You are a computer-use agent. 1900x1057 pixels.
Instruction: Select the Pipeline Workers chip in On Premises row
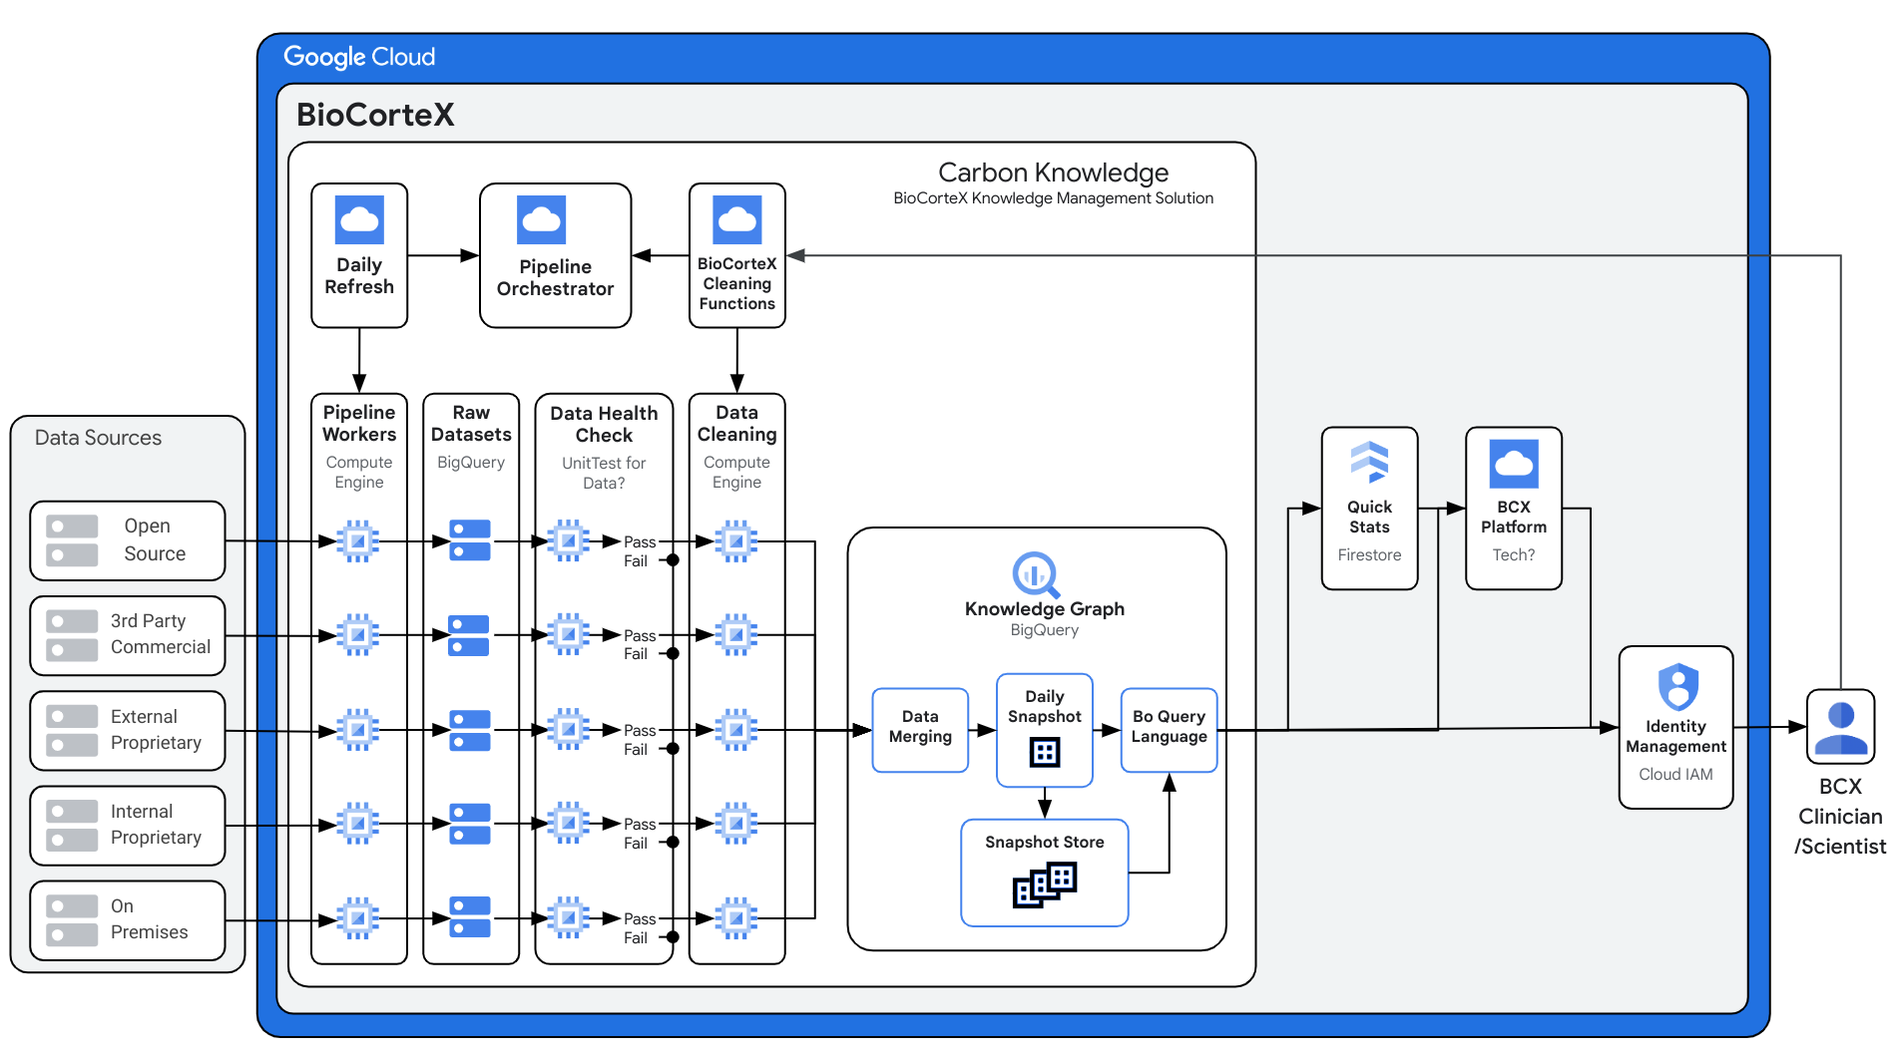(x=358, y=918)
